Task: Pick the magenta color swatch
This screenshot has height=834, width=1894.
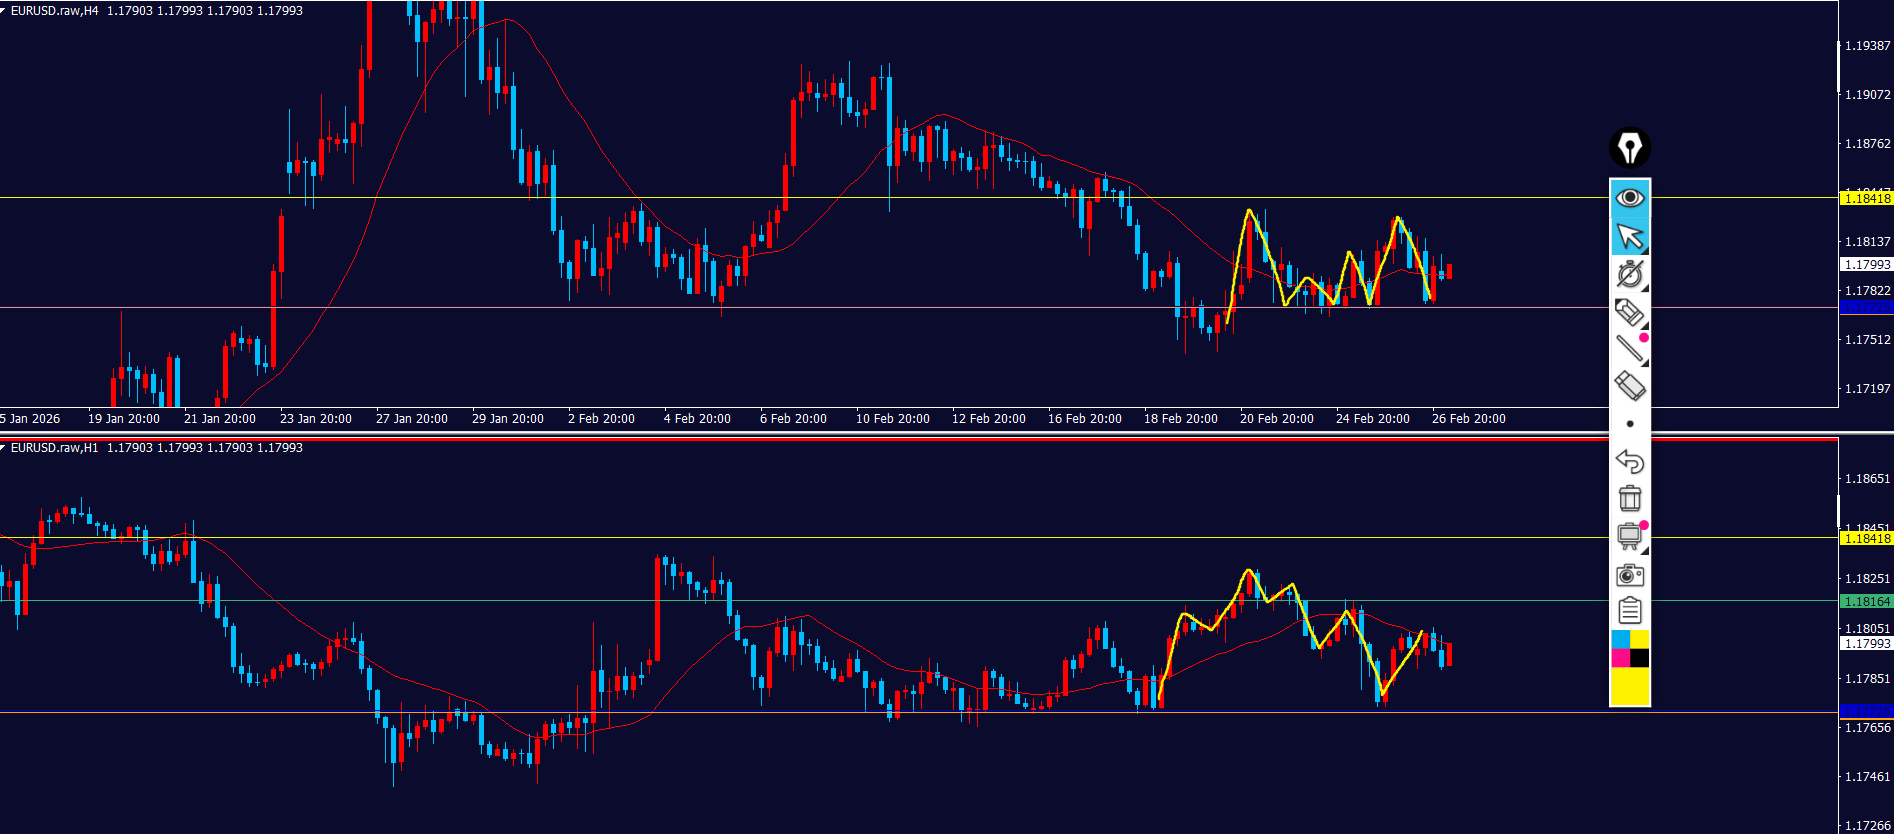Action: tap(1620, 658)
